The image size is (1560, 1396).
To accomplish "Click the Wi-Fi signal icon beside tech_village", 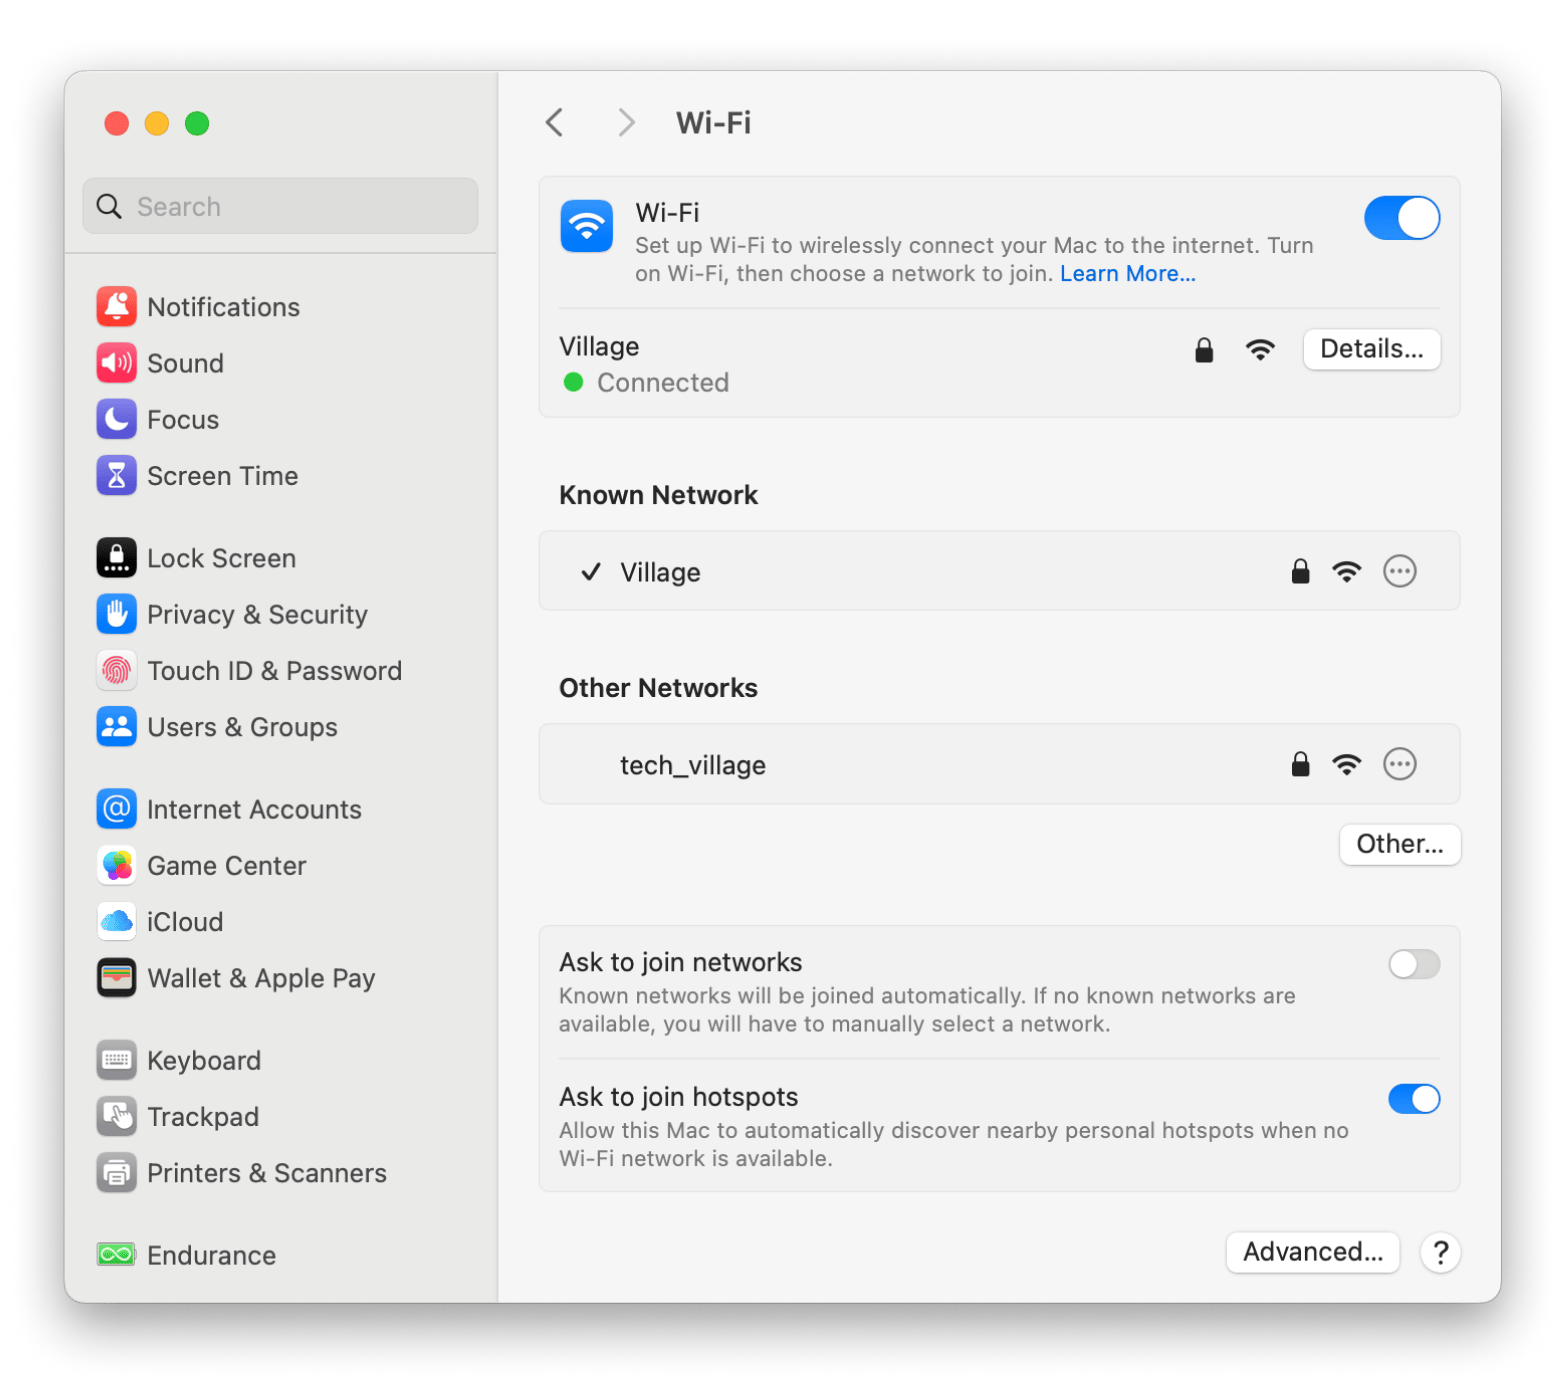I will tap(1346, 764).
